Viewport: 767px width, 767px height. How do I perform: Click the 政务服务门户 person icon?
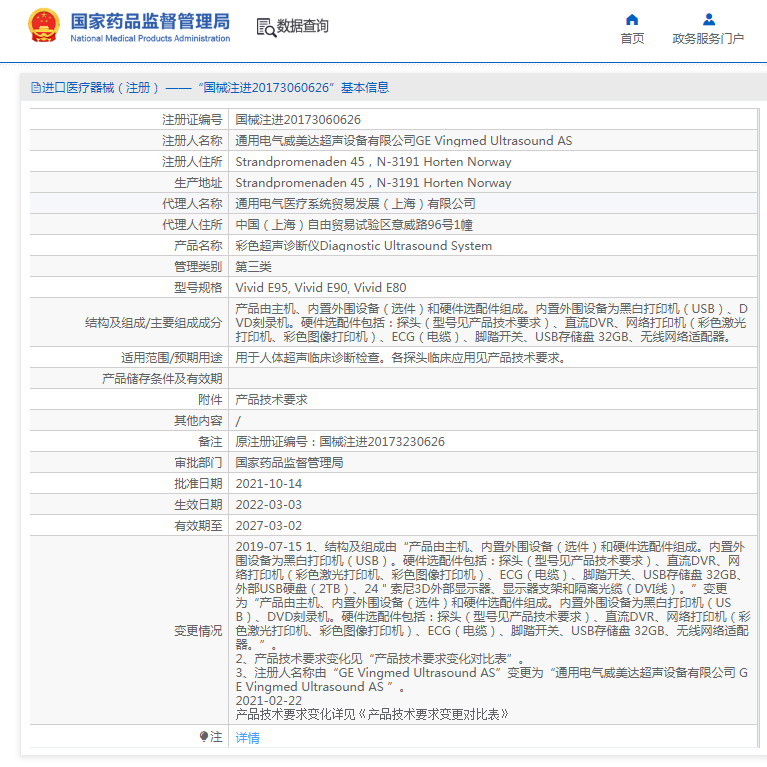[x=708, y=19]
